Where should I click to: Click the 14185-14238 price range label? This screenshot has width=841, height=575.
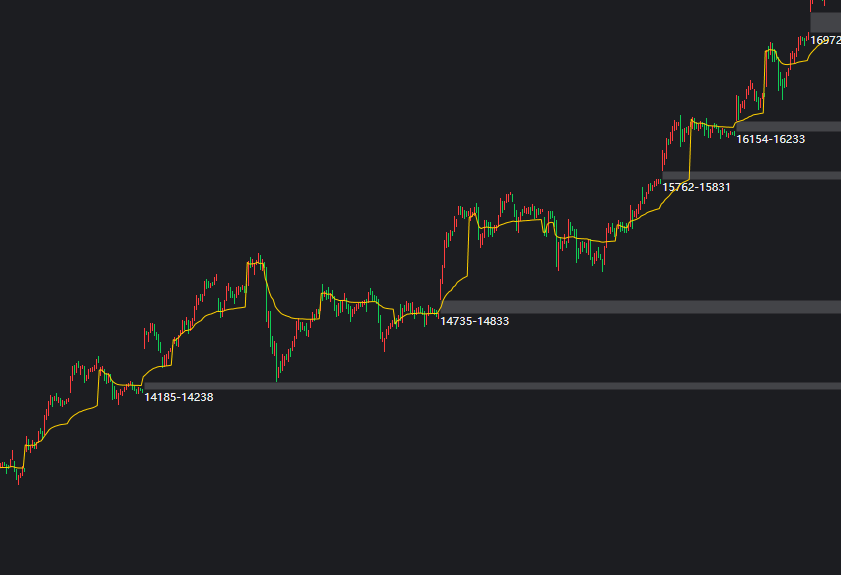(x=179, y=397)
